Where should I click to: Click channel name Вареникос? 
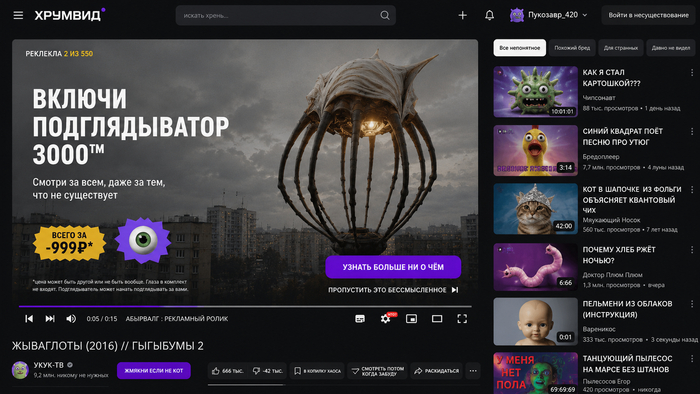tap(599, 329)
